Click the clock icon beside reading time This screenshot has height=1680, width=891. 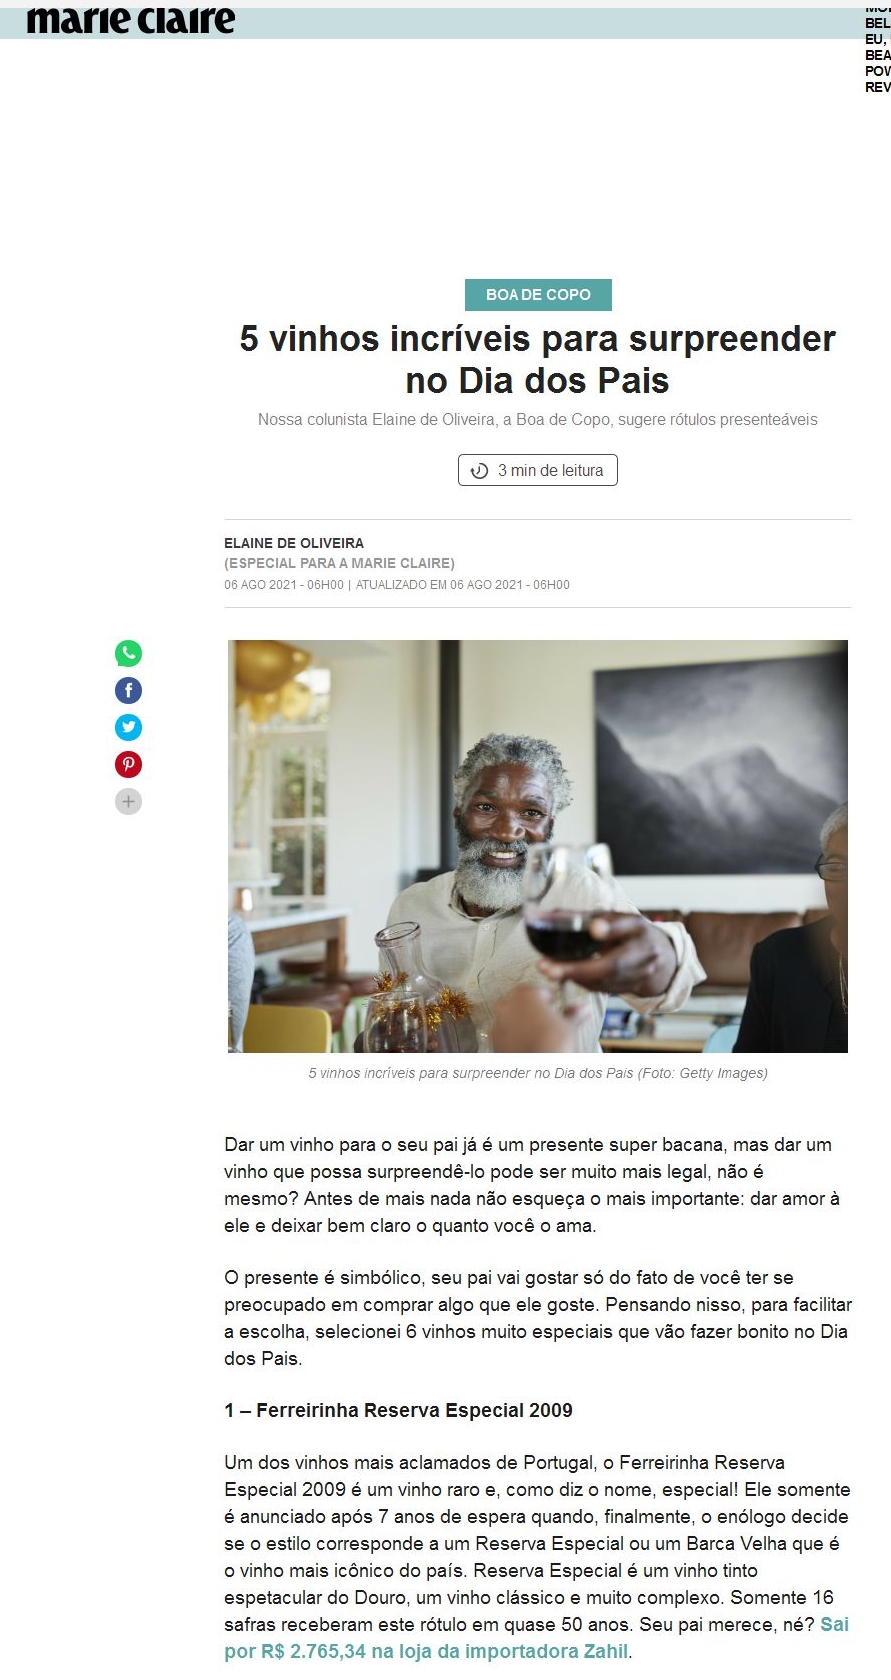[480, 471]
